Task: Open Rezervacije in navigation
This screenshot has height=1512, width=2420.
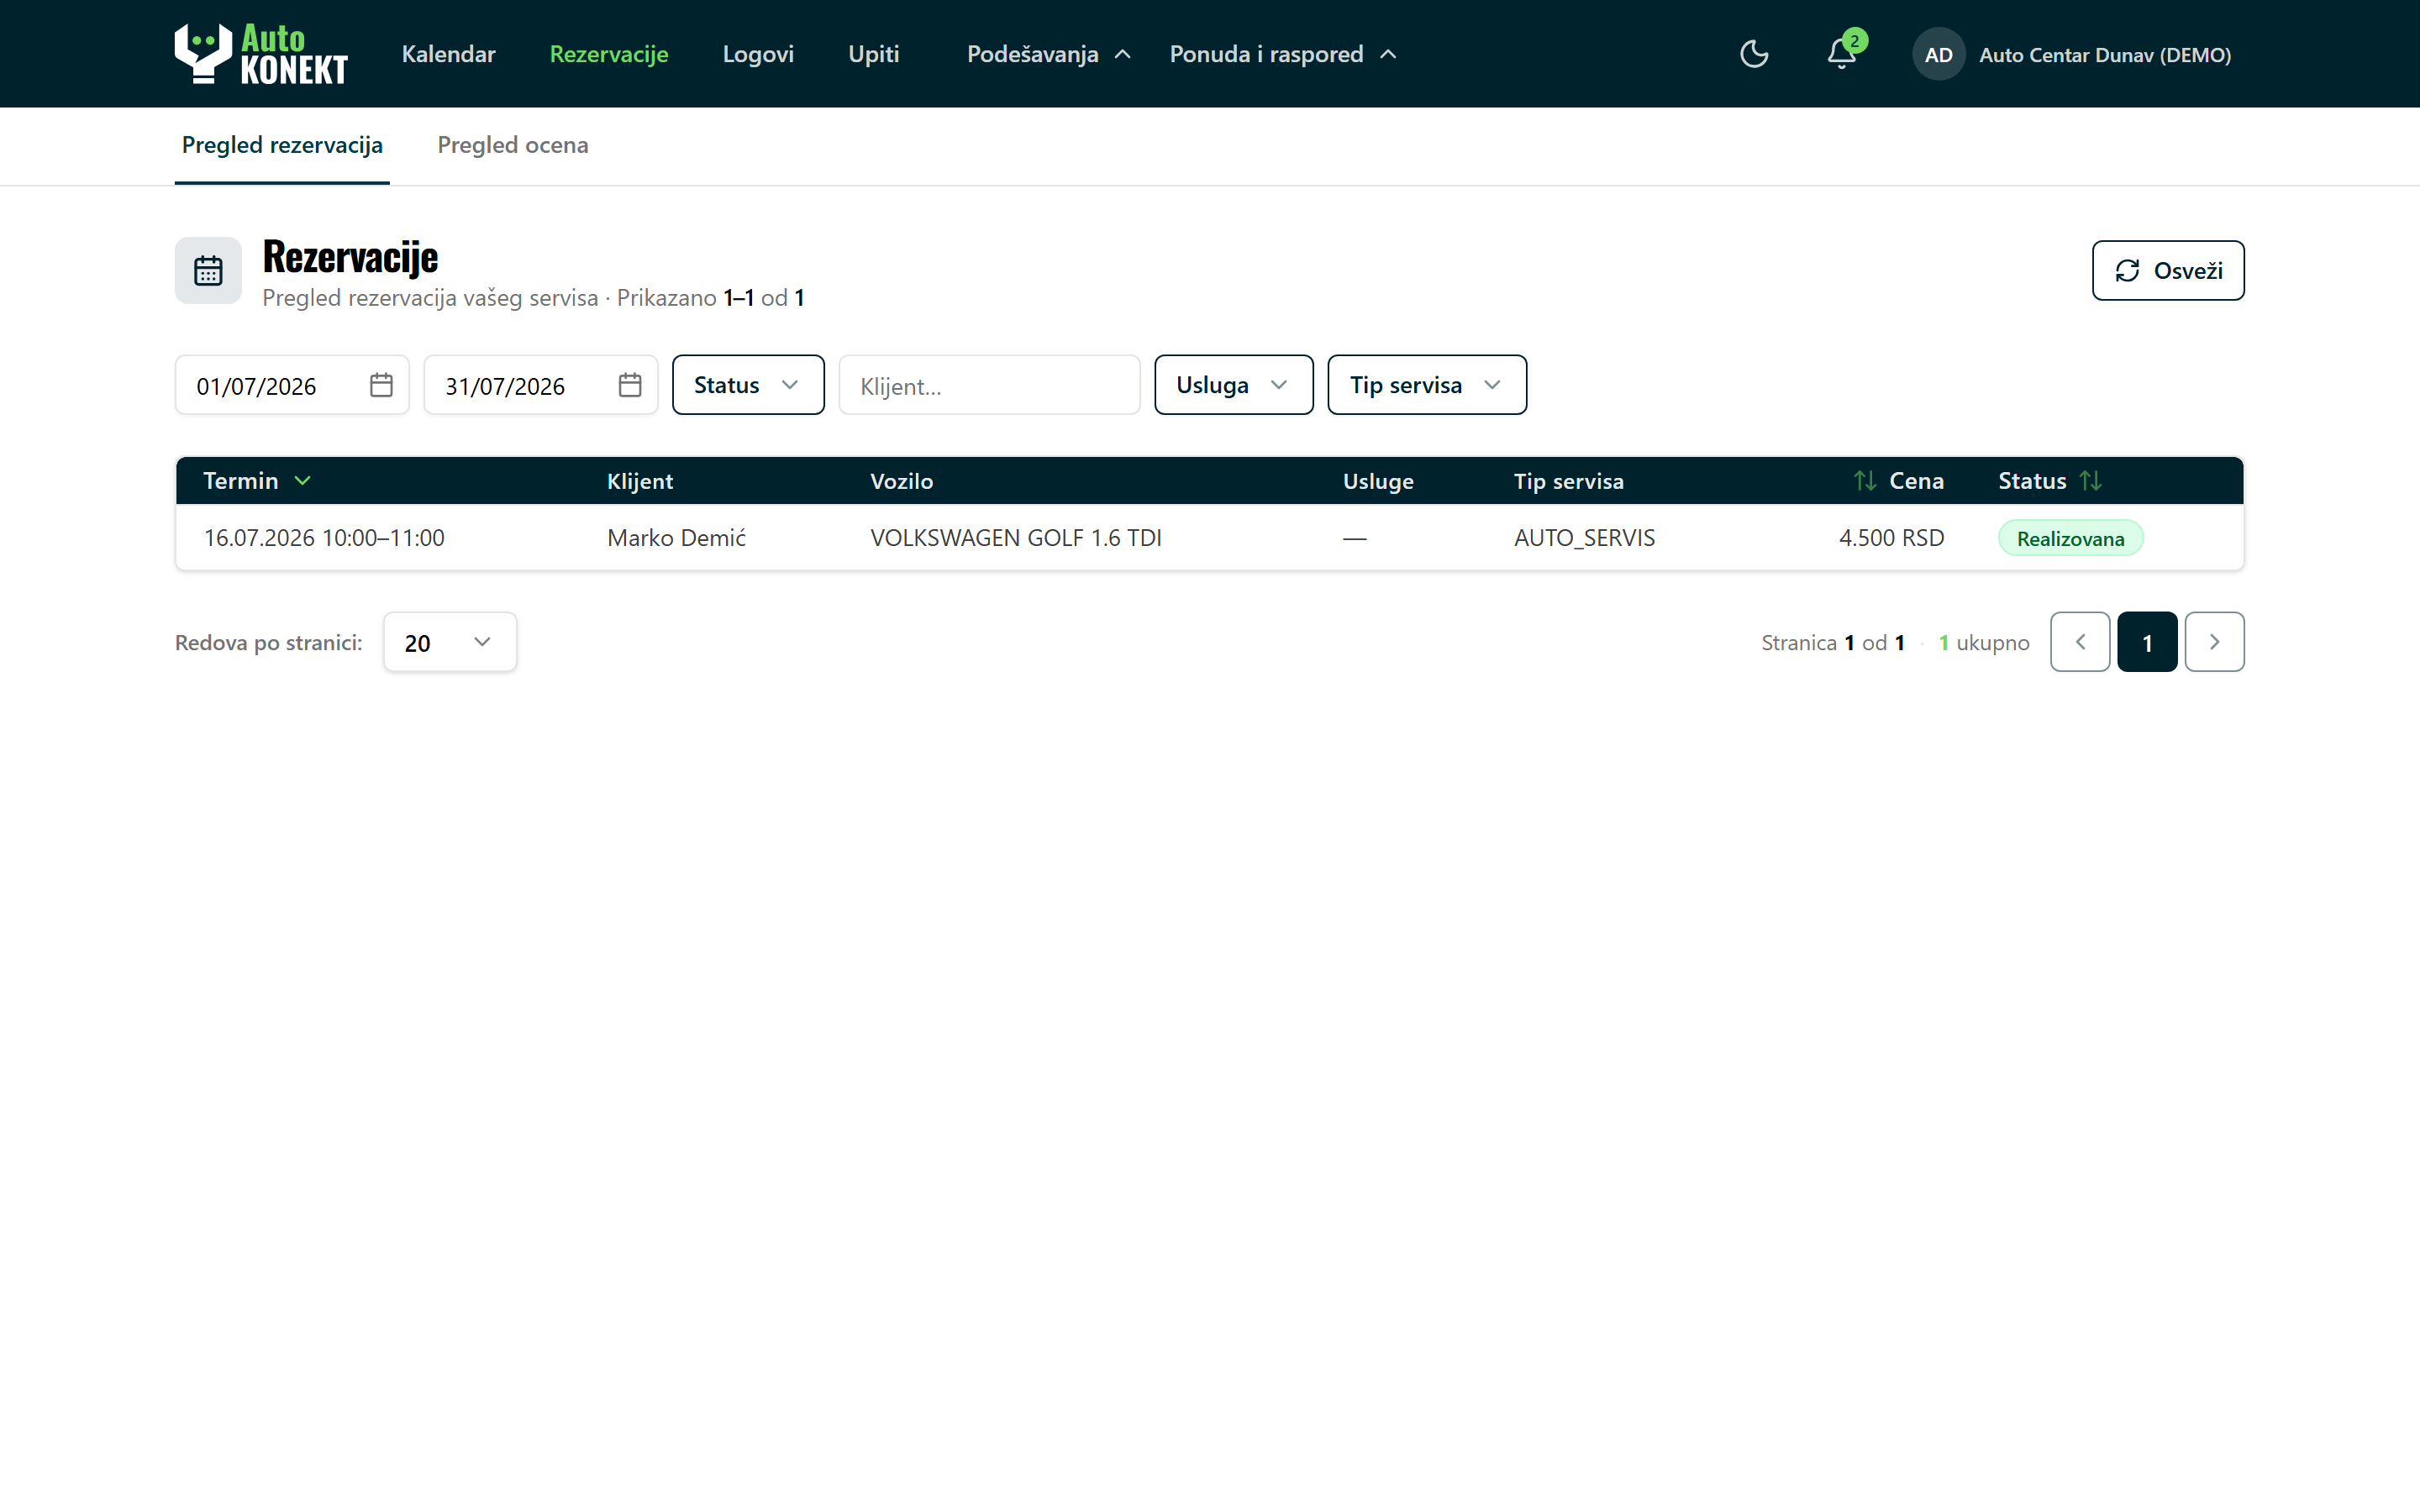Action: pyautogui.click(x=609, y=54)
